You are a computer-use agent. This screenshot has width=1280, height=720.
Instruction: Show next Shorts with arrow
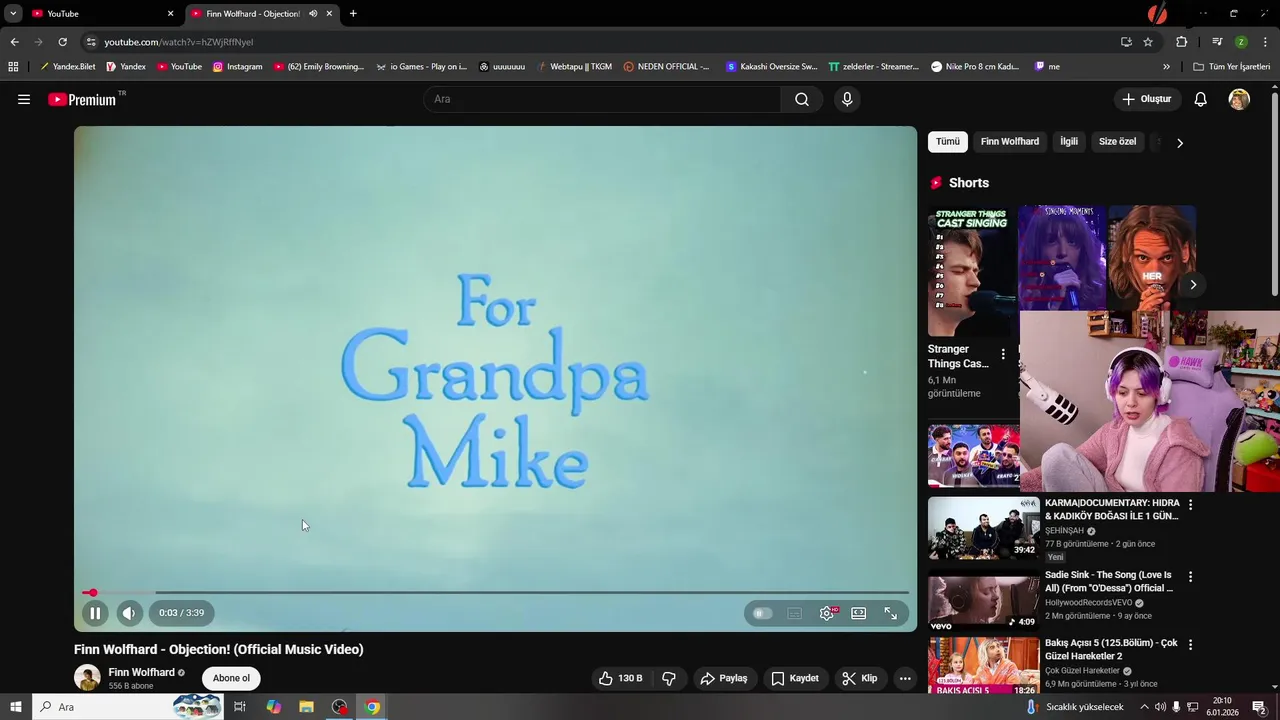click(x=1193, y=285)
